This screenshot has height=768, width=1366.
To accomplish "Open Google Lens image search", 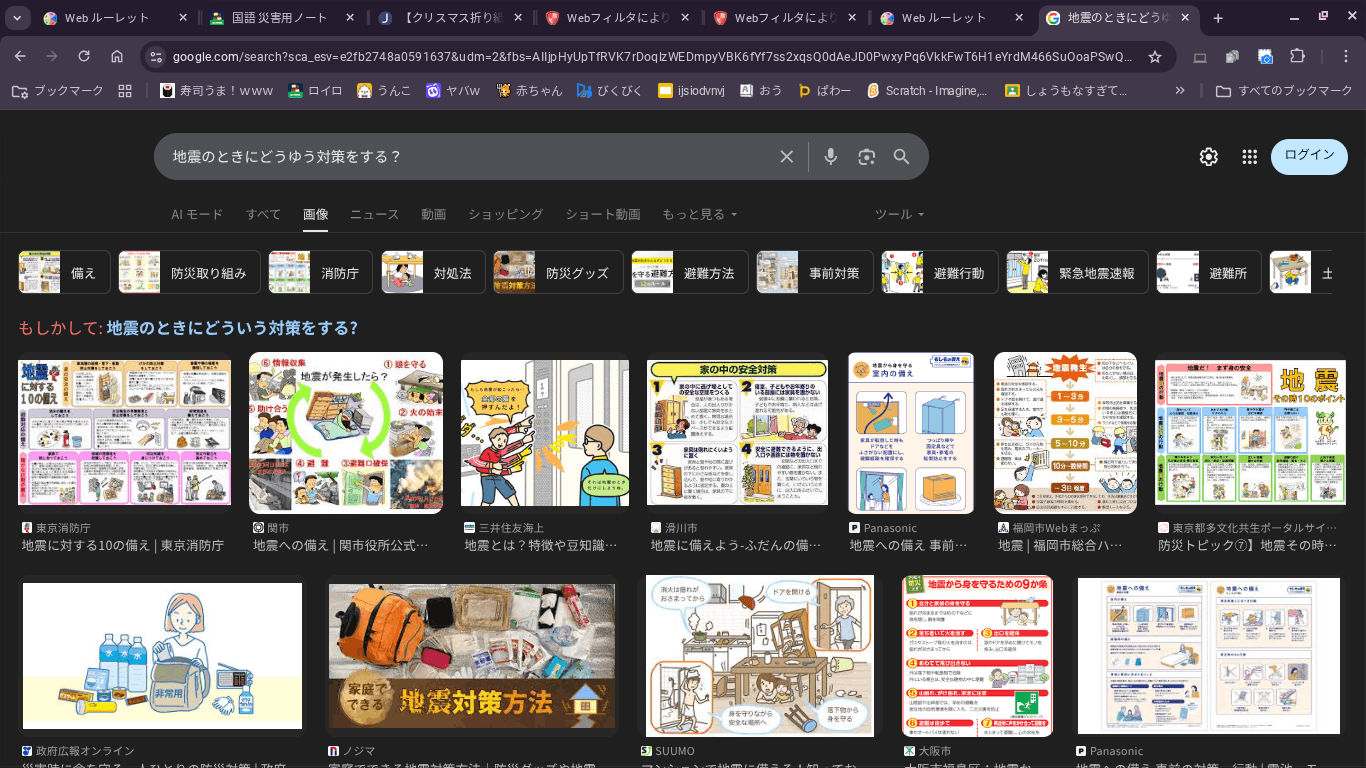I will 866,157.
